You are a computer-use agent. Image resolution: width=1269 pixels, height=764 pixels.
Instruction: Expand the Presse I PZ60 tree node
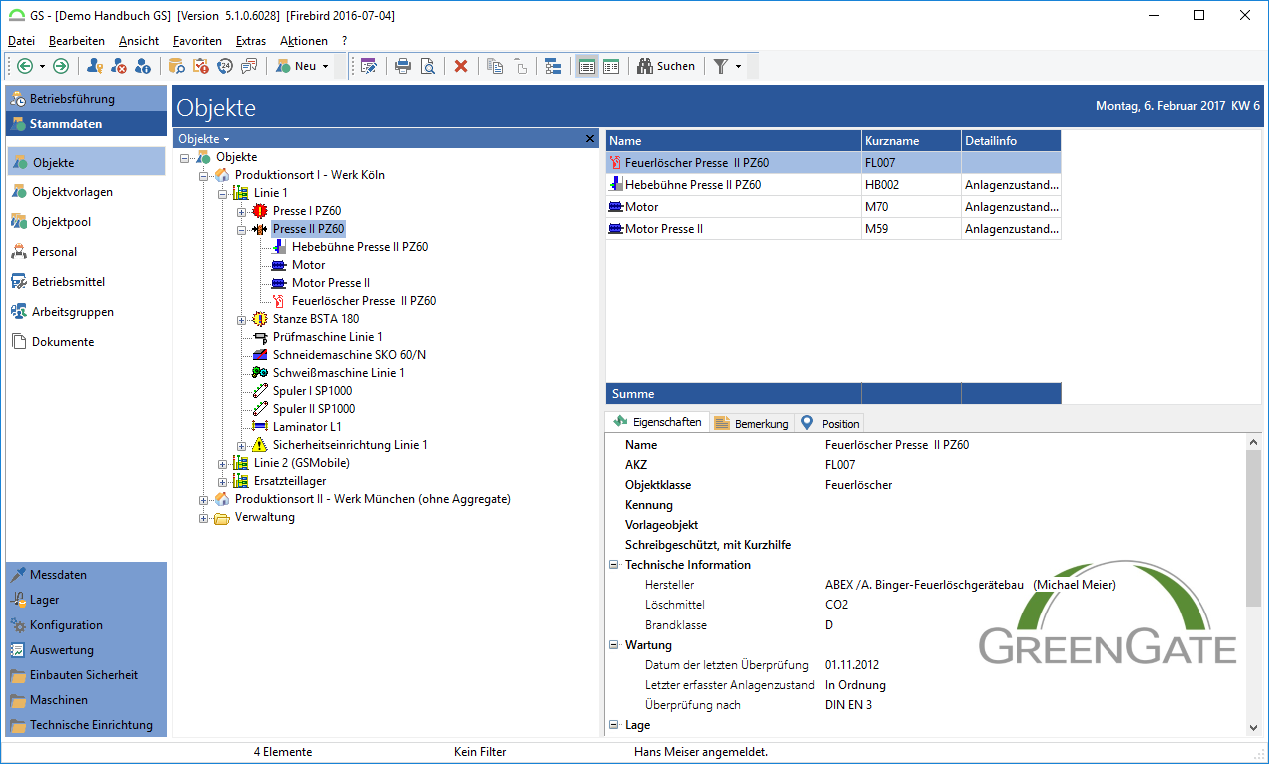coord(241,211)
